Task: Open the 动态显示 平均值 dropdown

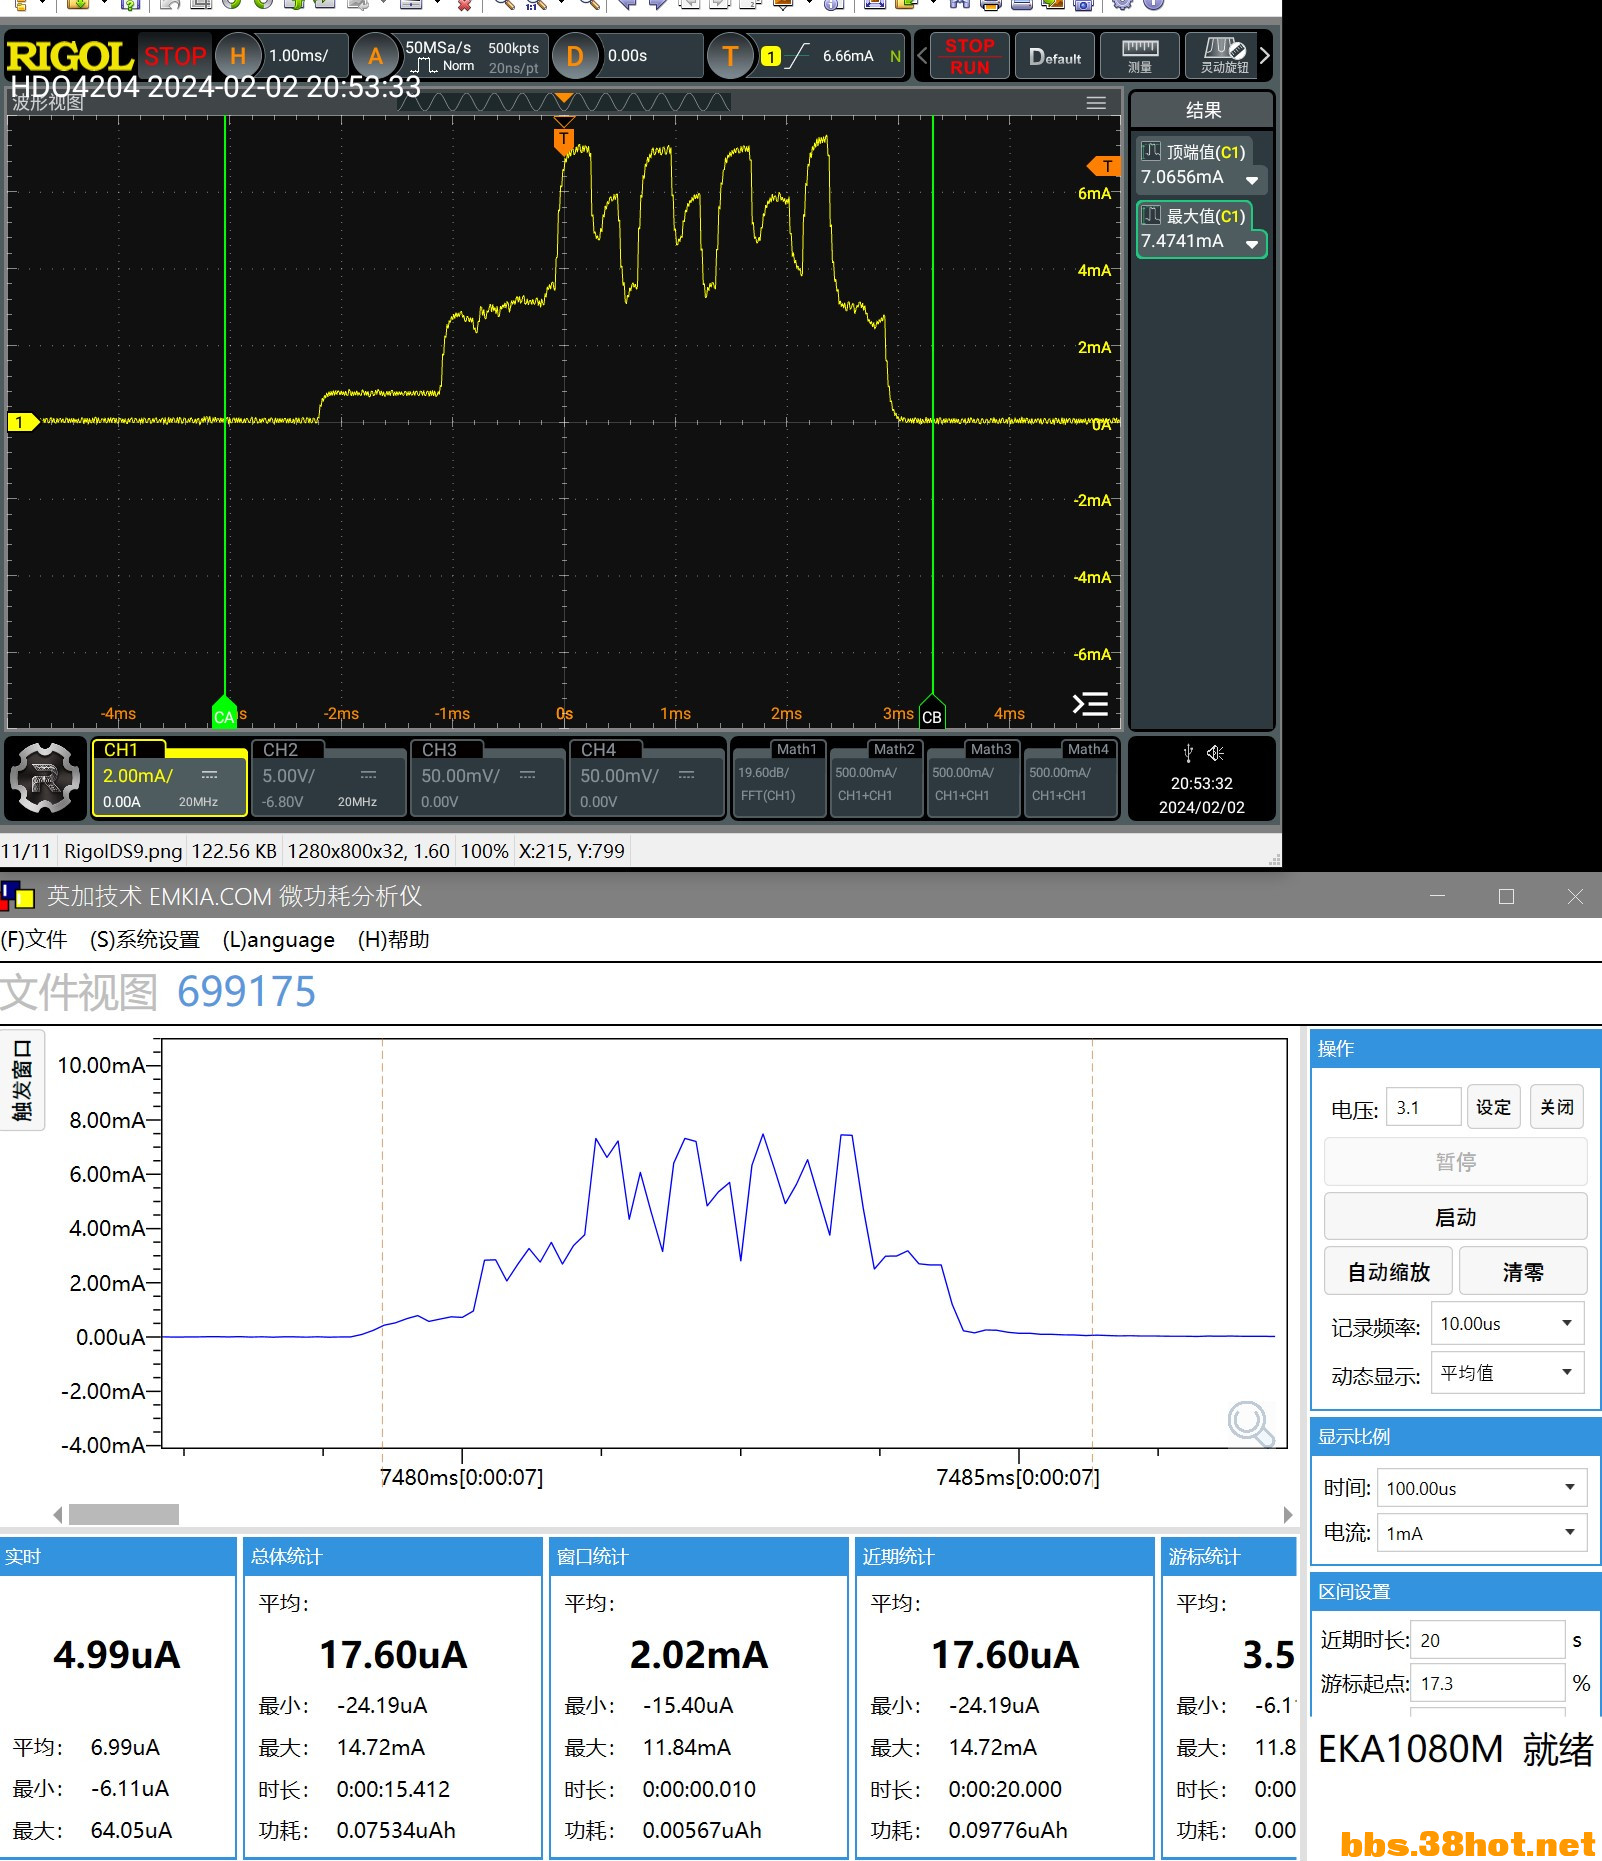Action: pos(1508,1372)
